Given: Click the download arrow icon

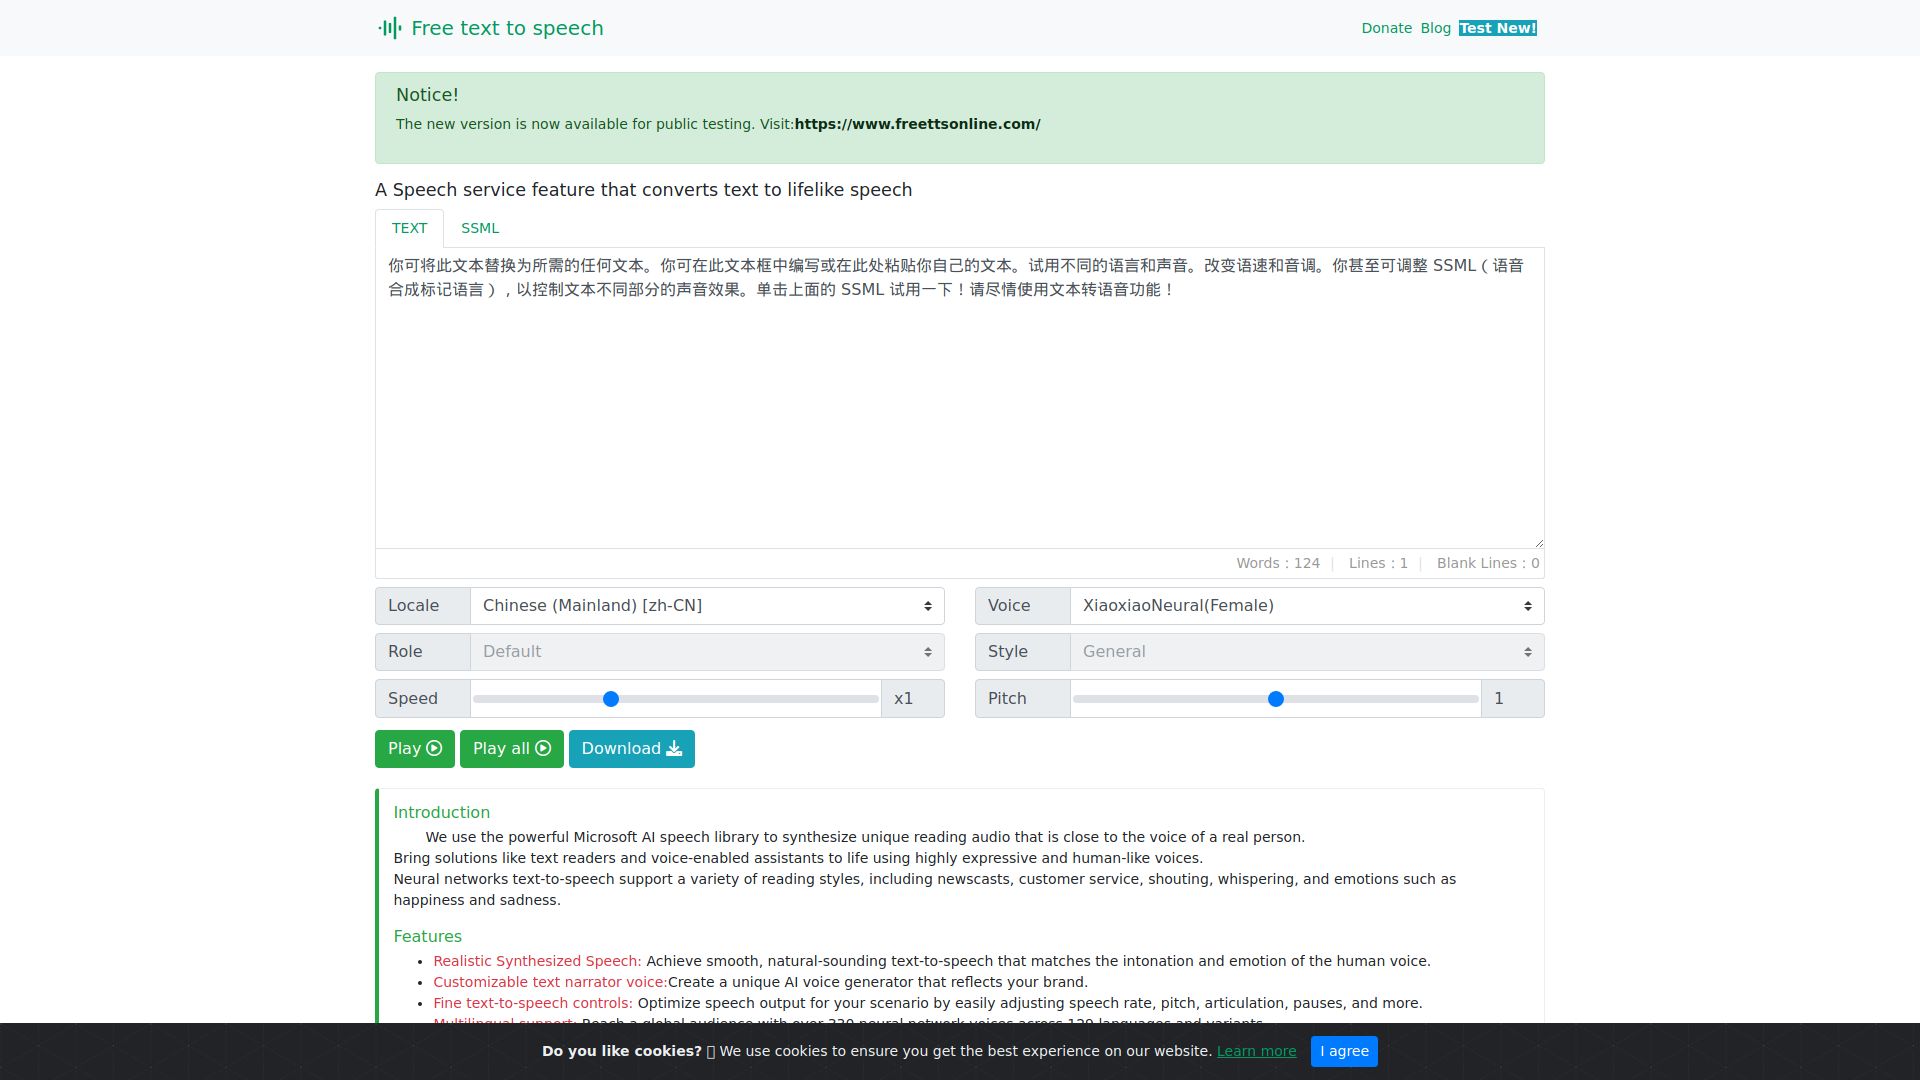Looking at the screenshot, I should 674,749.
